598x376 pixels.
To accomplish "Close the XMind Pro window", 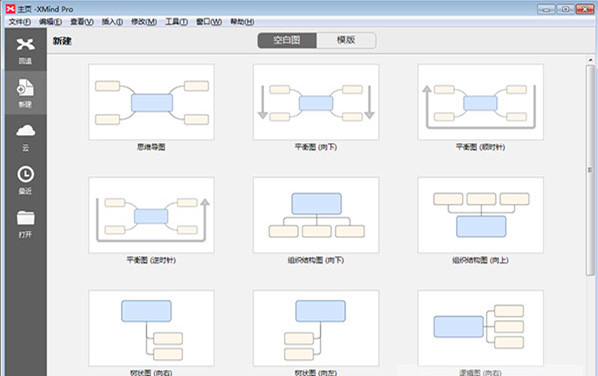I will tap(585, 9).
